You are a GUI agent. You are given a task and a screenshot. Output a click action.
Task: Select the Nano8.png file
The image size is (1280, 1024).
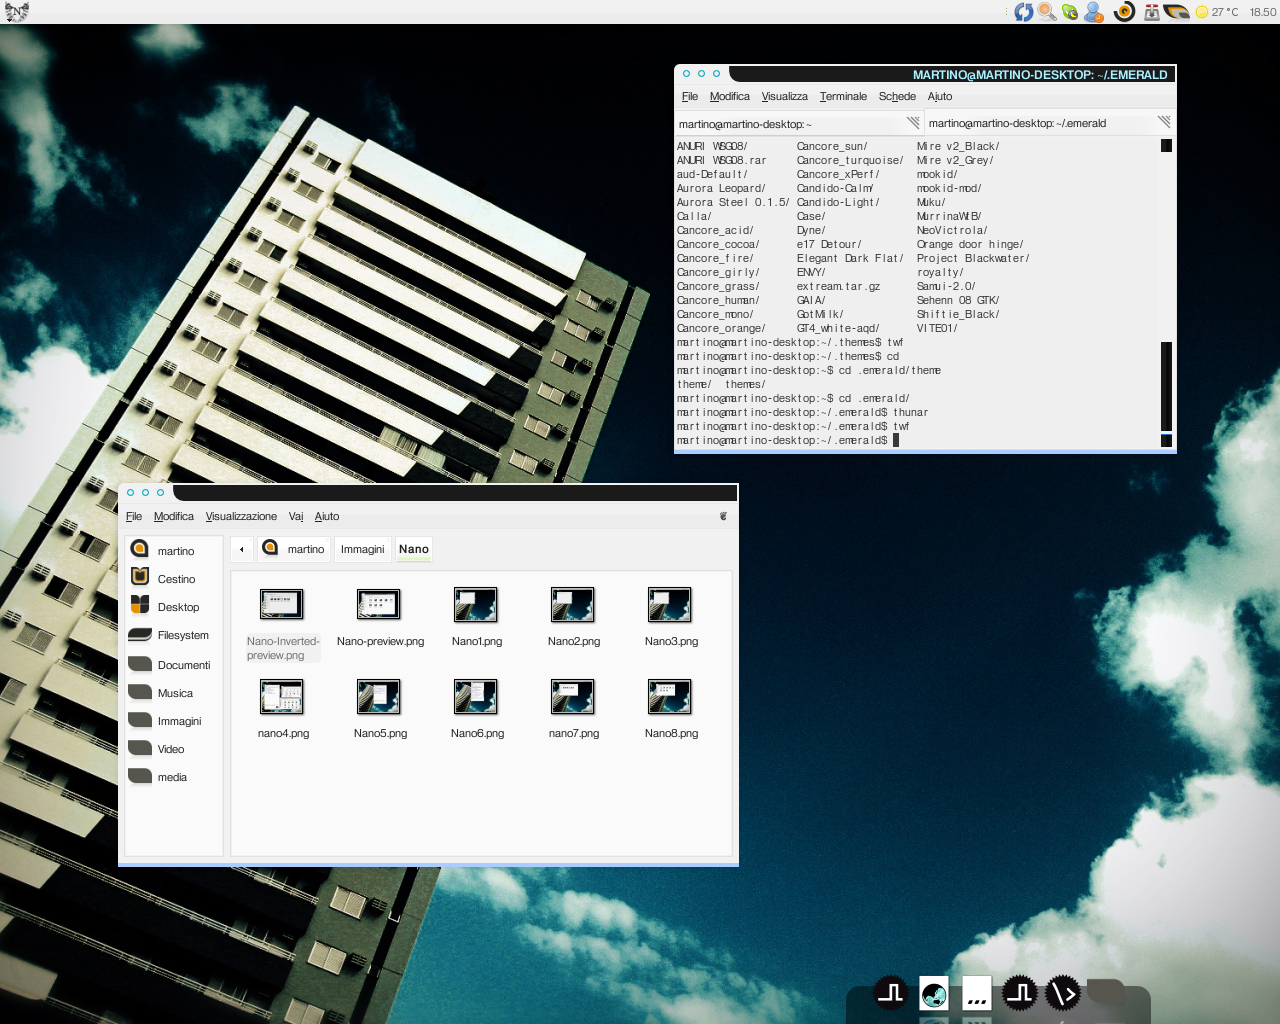(x=670, y=710)
